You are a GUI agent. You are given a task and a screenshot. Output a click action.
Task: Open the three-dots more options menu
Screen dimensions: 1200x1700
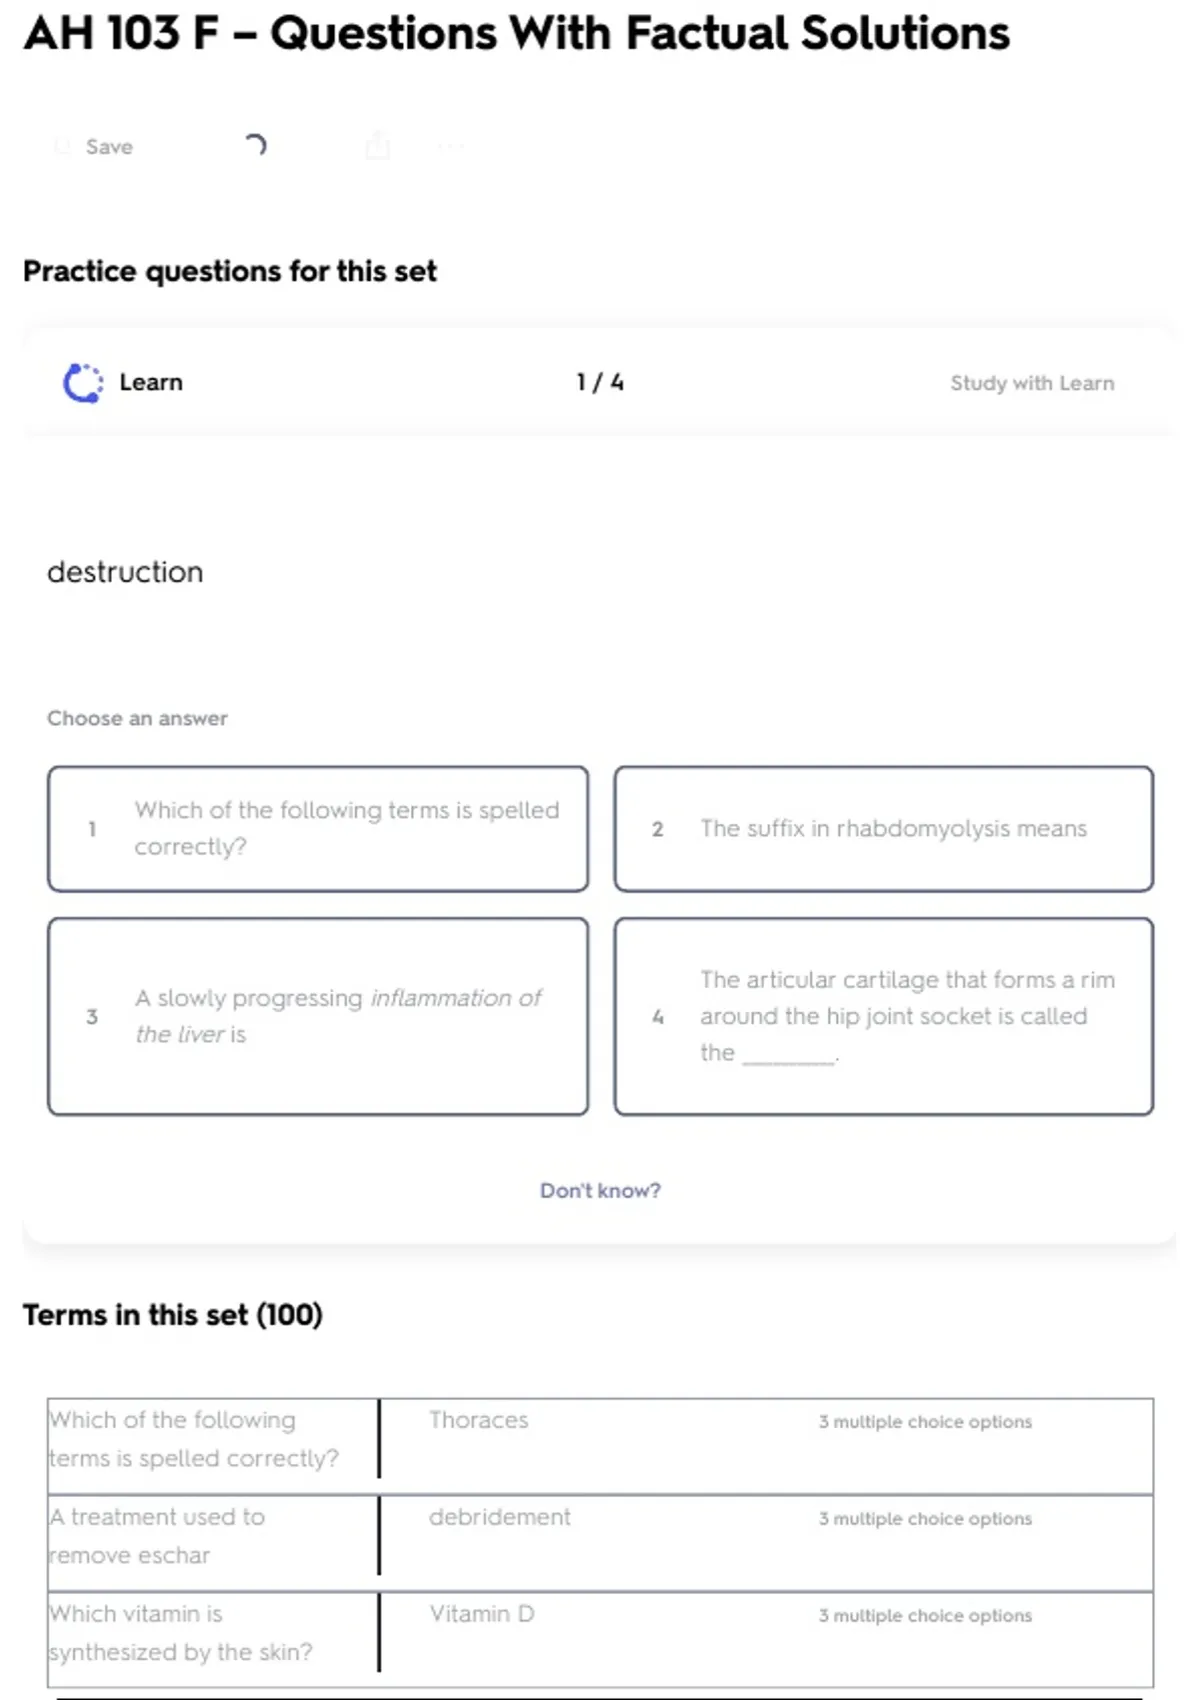[451, 147]
